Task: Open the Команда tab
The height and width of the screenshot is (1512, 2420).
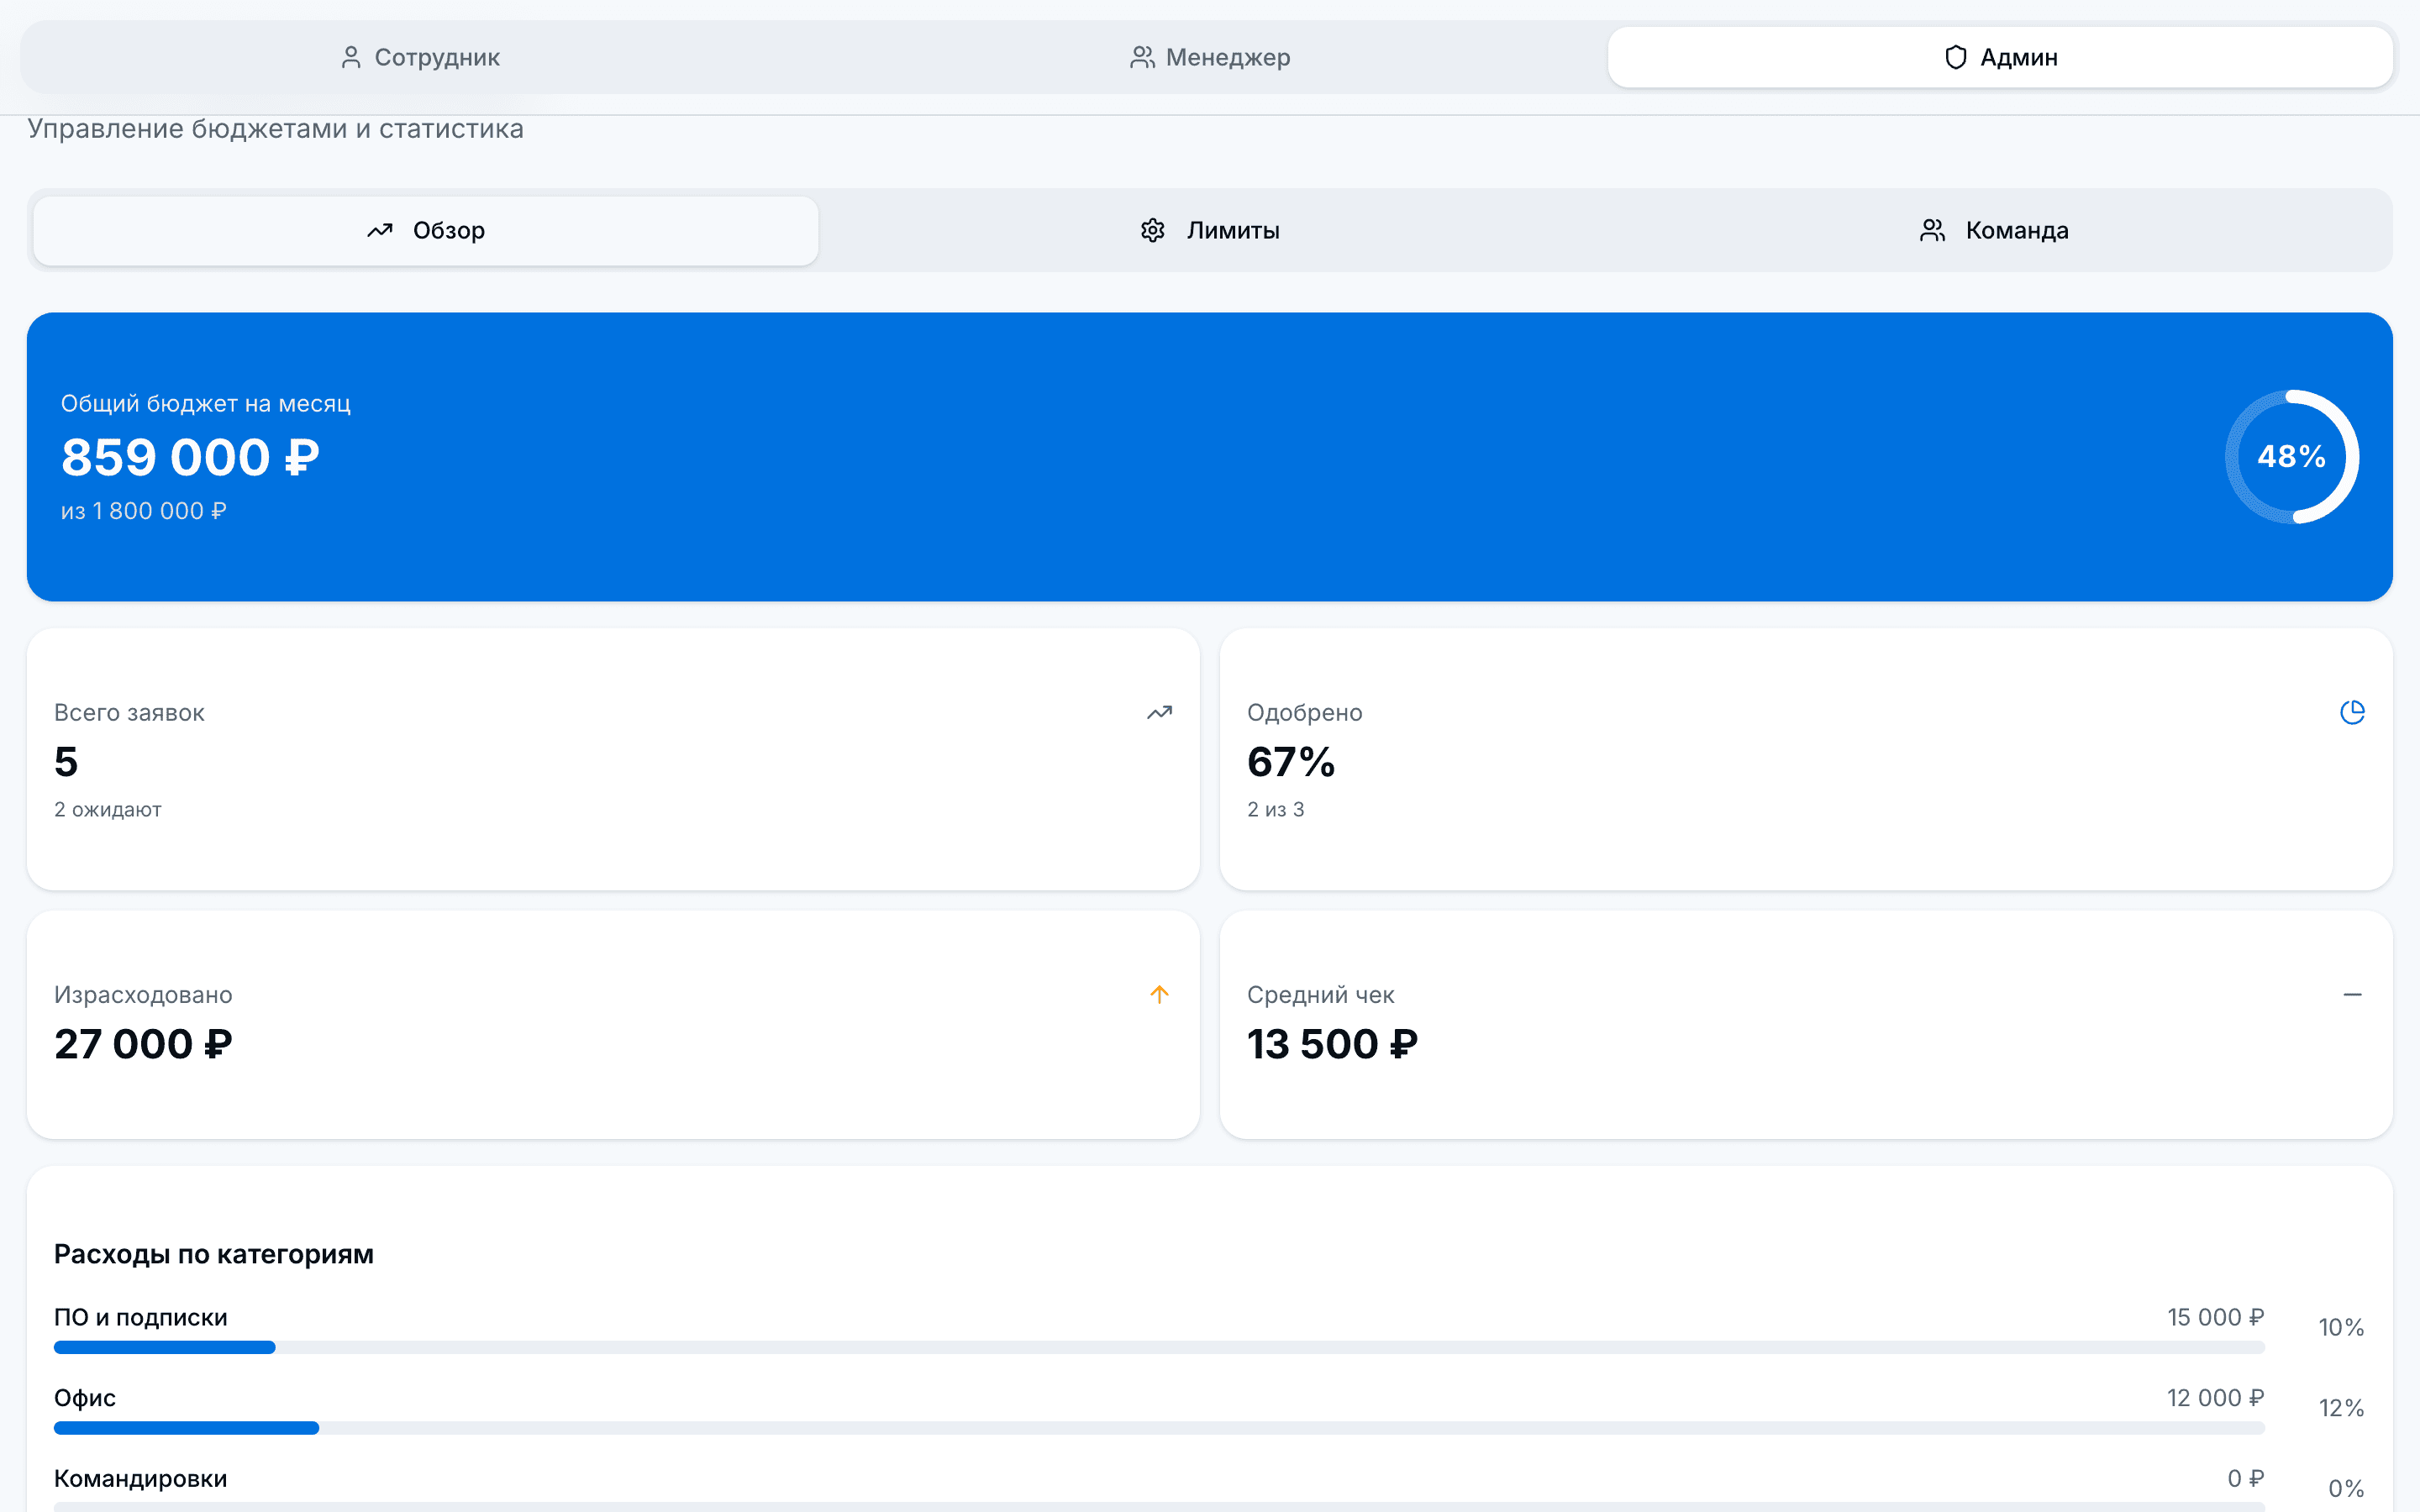Action: click(x=1994, y=230)
